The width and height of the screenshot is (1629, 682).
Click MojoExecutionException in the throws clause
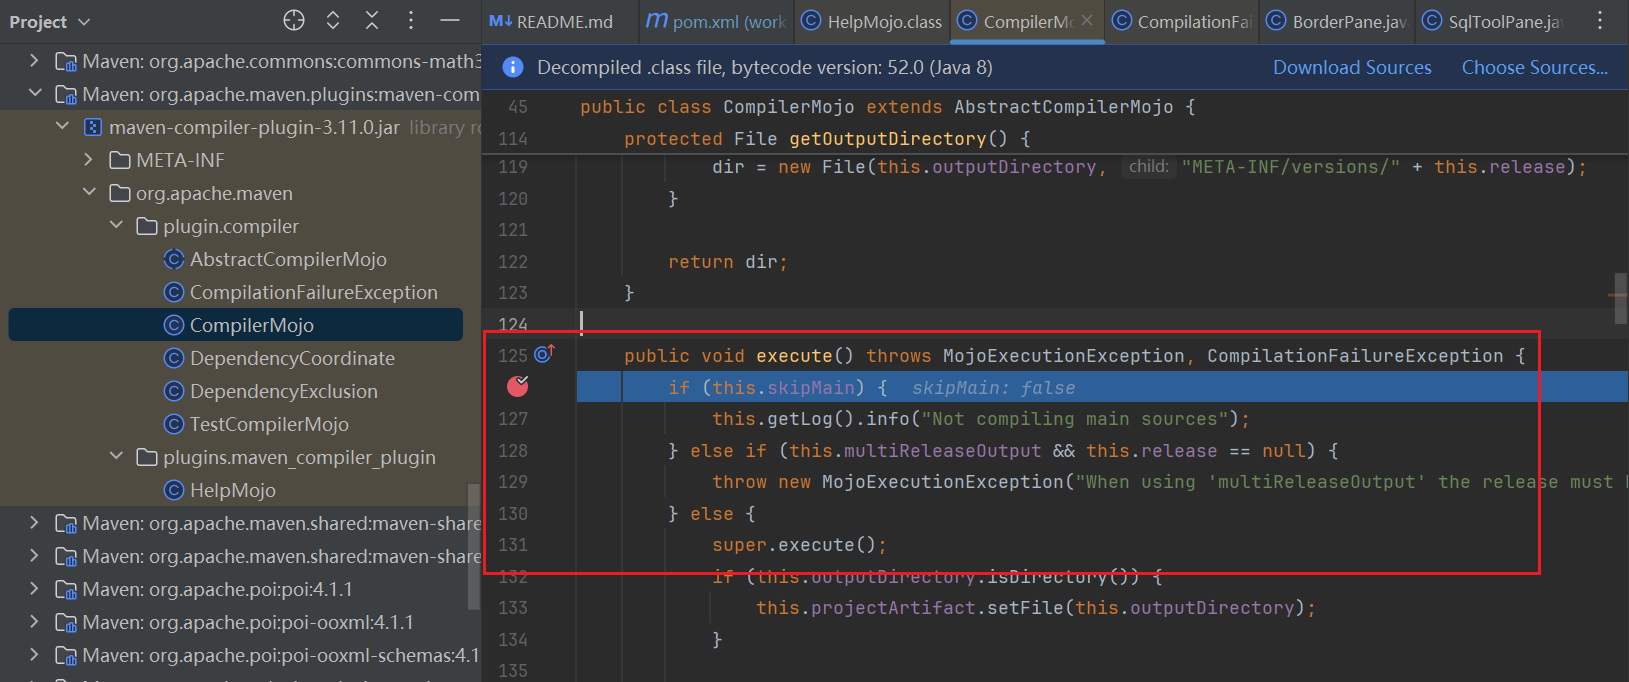click(x=1063, y=356)
